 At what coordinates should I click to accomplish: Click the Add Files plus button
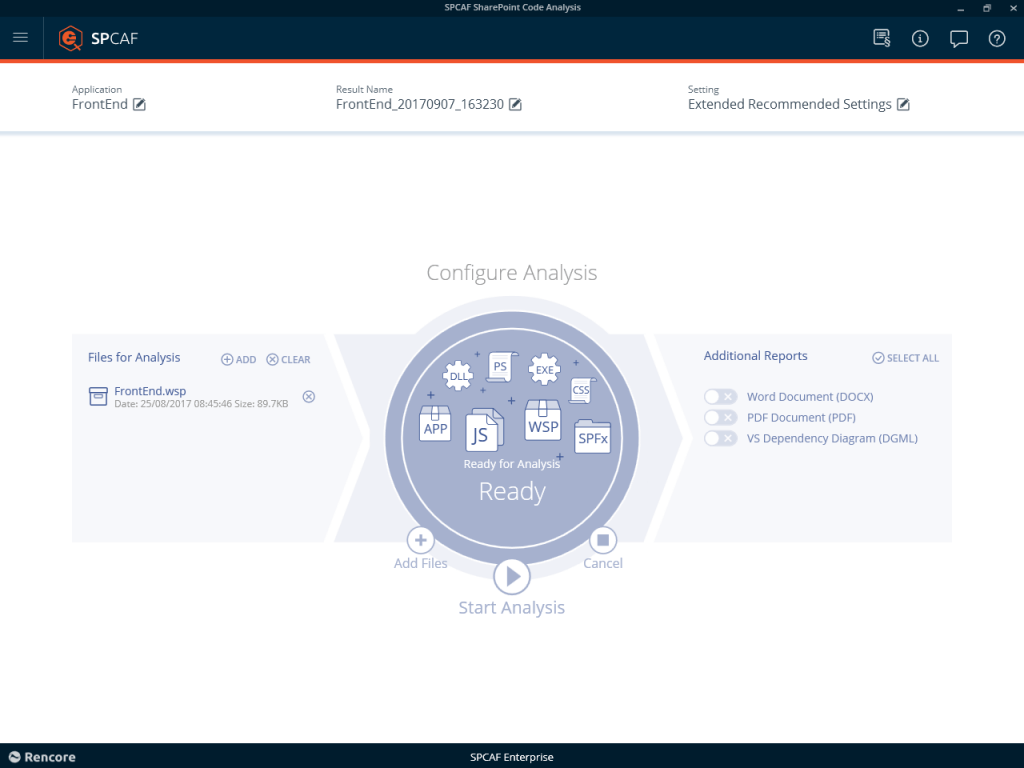[x=421, y=540]
